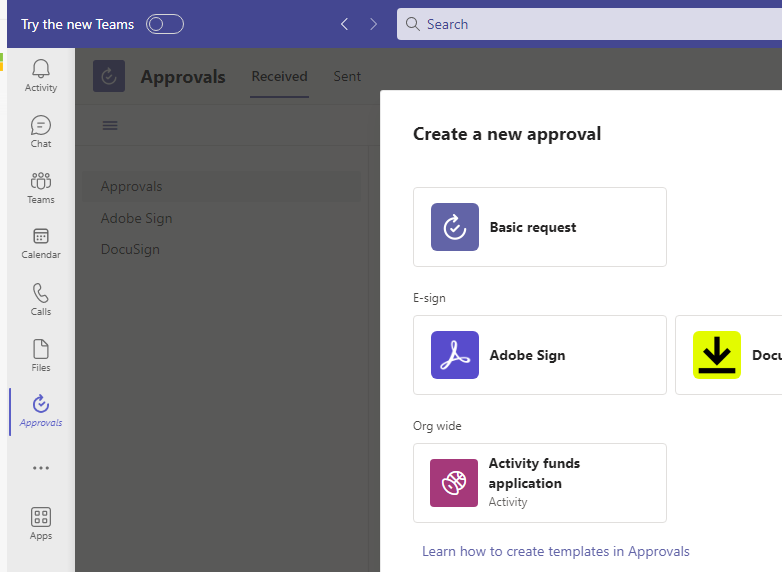
Task: Click the search magnifier icon
Action: coord(412,24)
